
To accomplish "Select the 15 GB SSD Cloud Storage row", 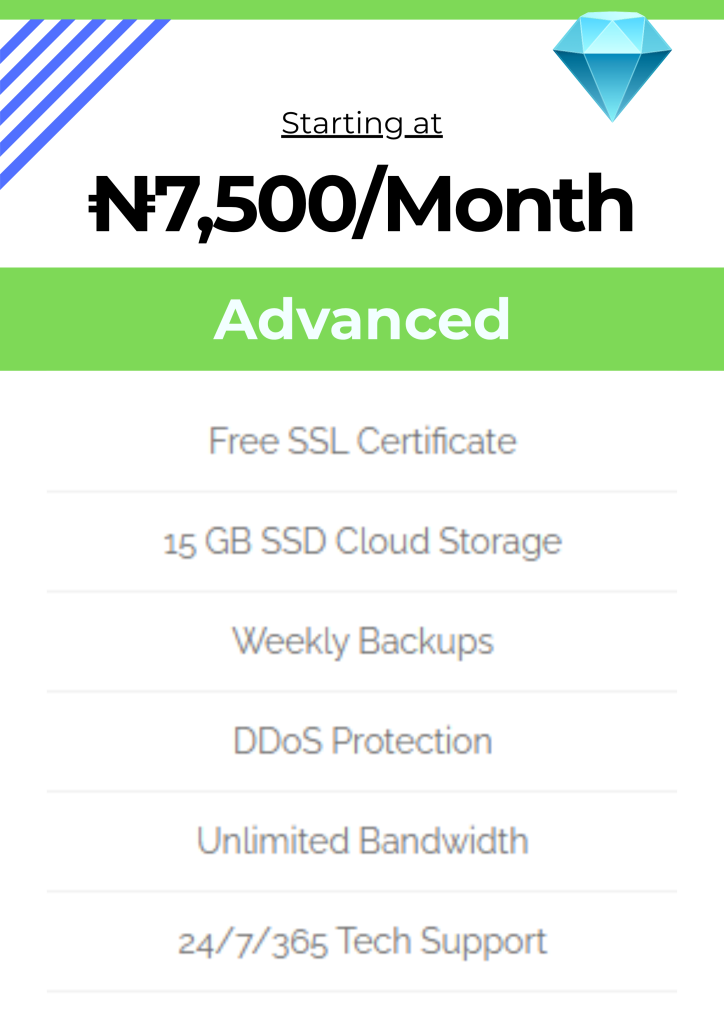I will click(362, 541).
